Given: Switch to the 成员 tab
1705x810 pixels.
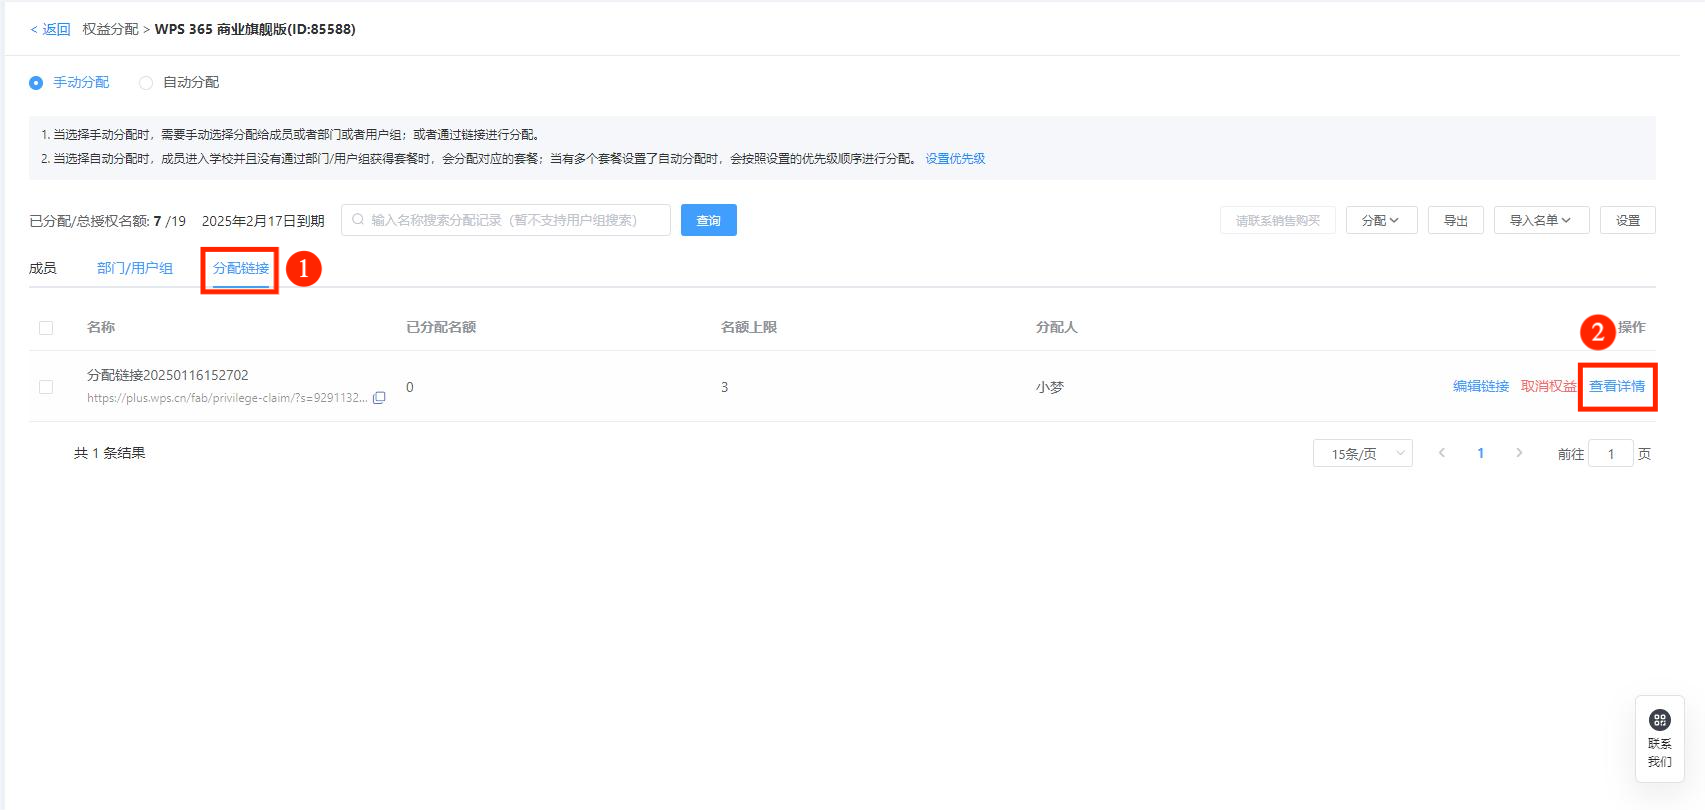Looking at the screenshot, I should point(43,268).
